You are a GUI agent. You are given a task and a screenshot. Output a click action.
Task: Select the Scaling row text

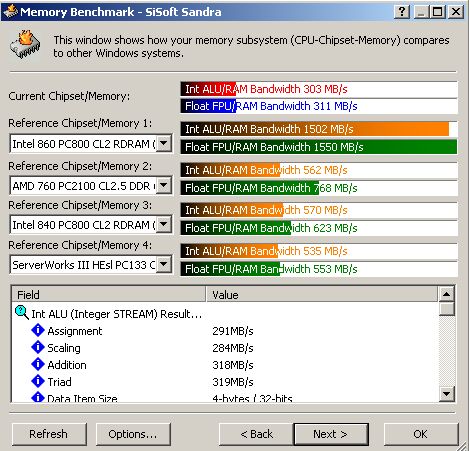pyautogui.click(x=64, y=348)
